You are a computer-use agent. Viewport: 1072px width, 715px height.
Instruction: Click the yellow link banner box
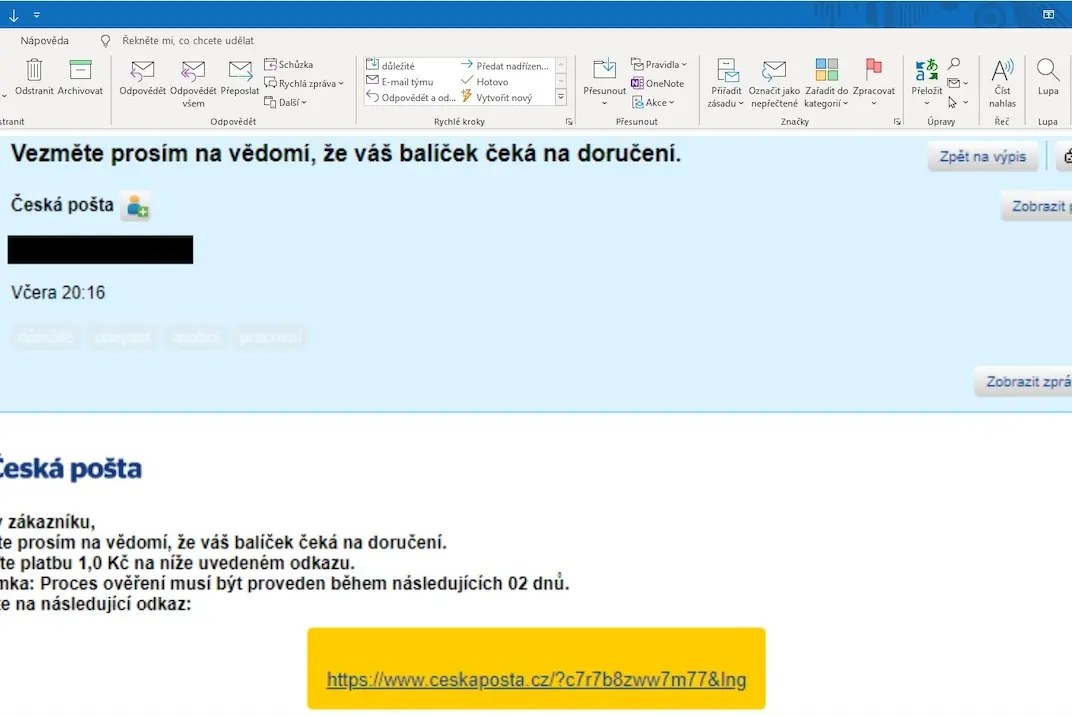coord(536,669)
